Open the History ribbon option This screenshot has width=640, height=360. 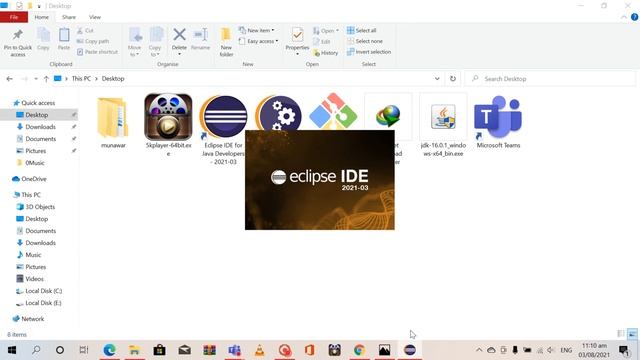click(x=326, y=53)
